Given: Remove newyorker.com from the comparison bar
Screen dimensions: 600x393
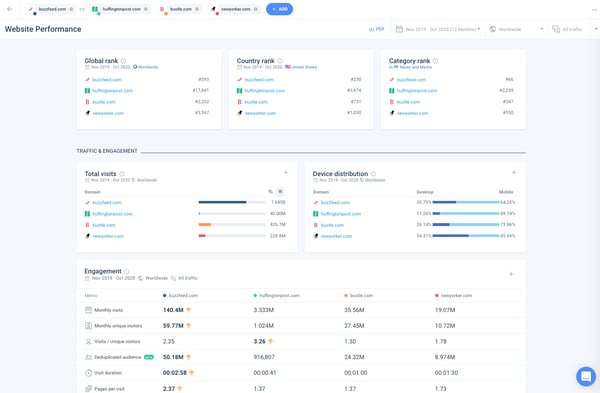Looking at the screenshot, I should coord(256,9).
